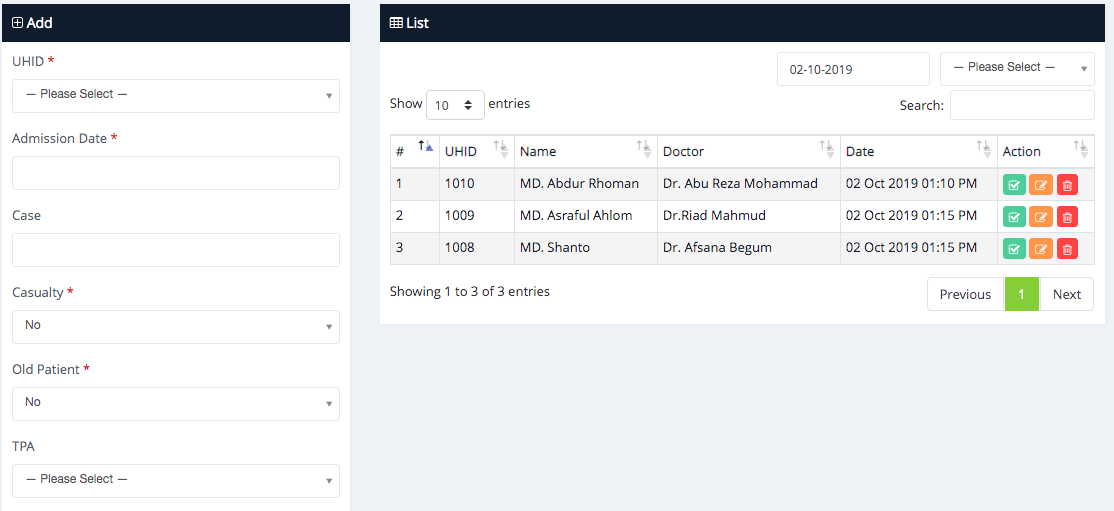Screen dimensions: 1114x511
Task: Open the Casualty dropdown
Action: (175, 326)
